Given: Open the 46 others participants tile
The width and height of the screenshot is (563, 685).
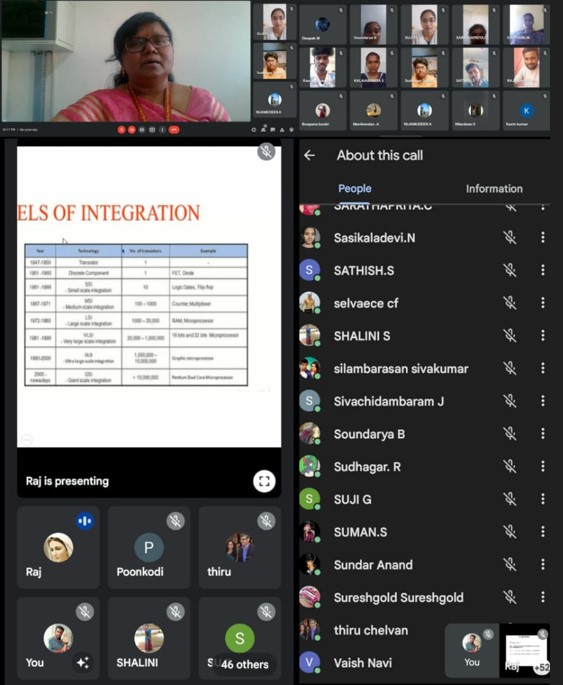Looking at the screenshot, I should tap(240, 638).
